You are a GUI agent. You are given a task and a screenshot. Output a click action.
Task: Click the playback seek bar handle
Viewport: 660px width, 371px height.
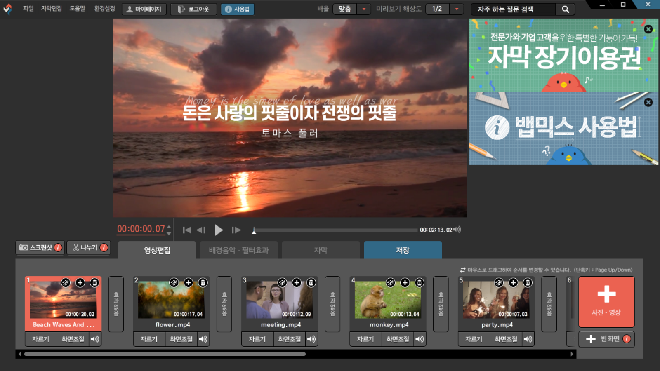click(254, 230)
